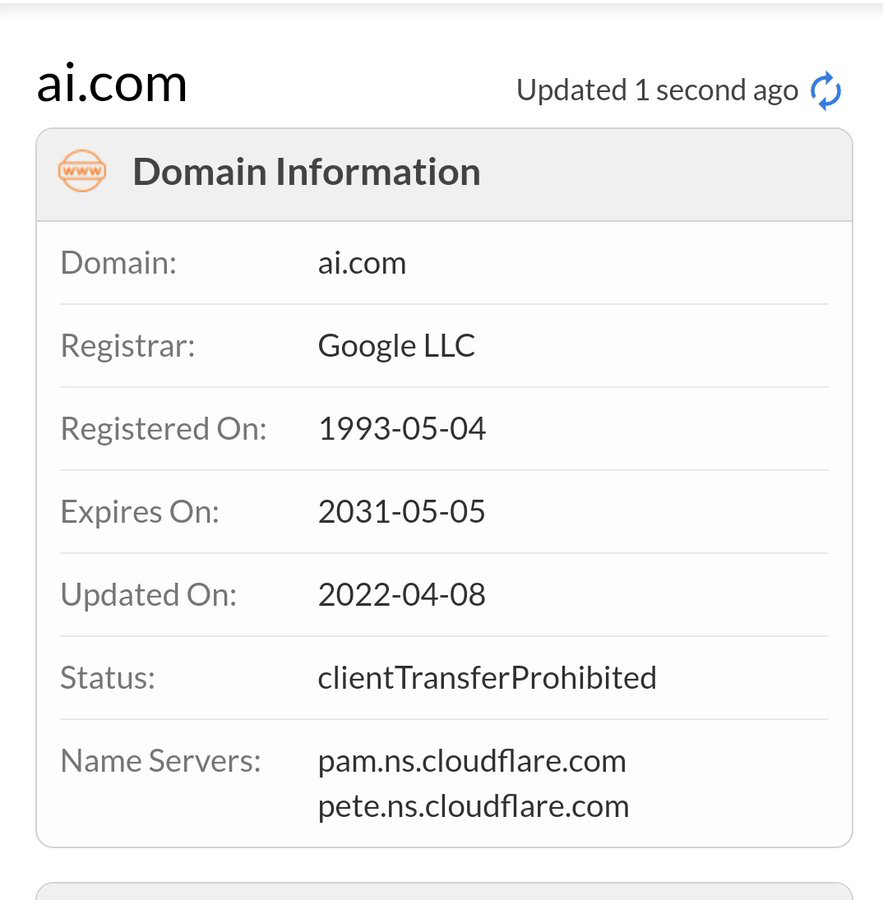Click the pete.ns.cloudflare.com name server

point(473,806)
